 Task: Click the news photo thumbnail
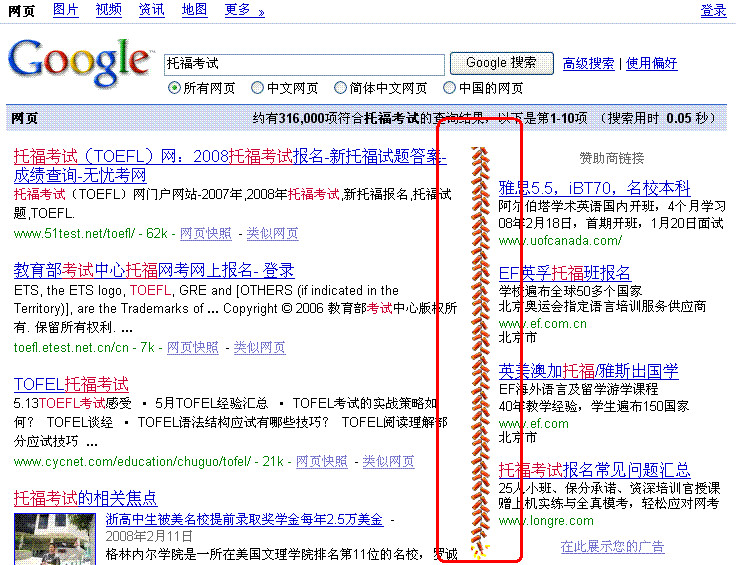click(x=54, y=539)
